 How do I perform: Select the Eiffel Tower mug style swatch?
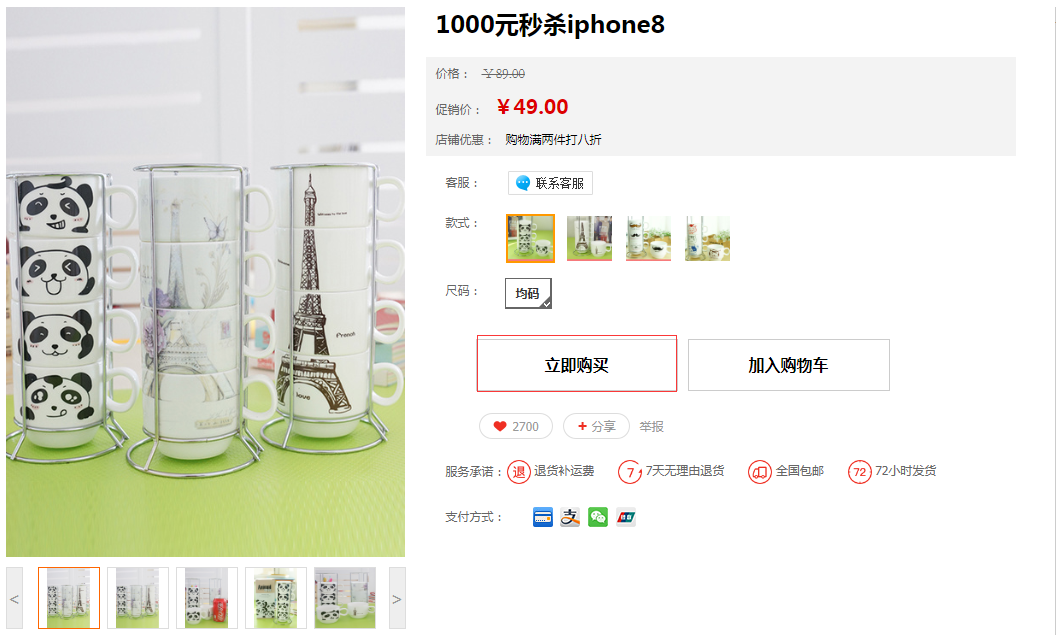coord(589,238)
